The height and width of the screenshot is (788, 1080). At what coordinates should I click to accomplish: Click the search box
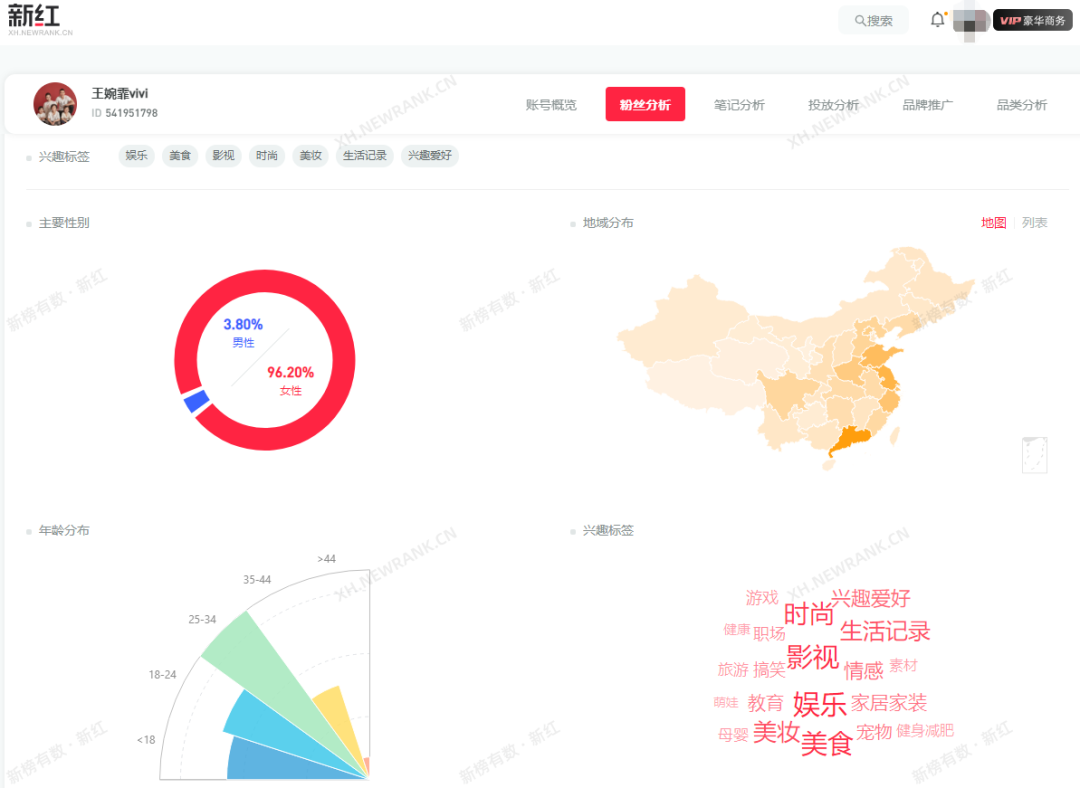[x=873, y=21]
